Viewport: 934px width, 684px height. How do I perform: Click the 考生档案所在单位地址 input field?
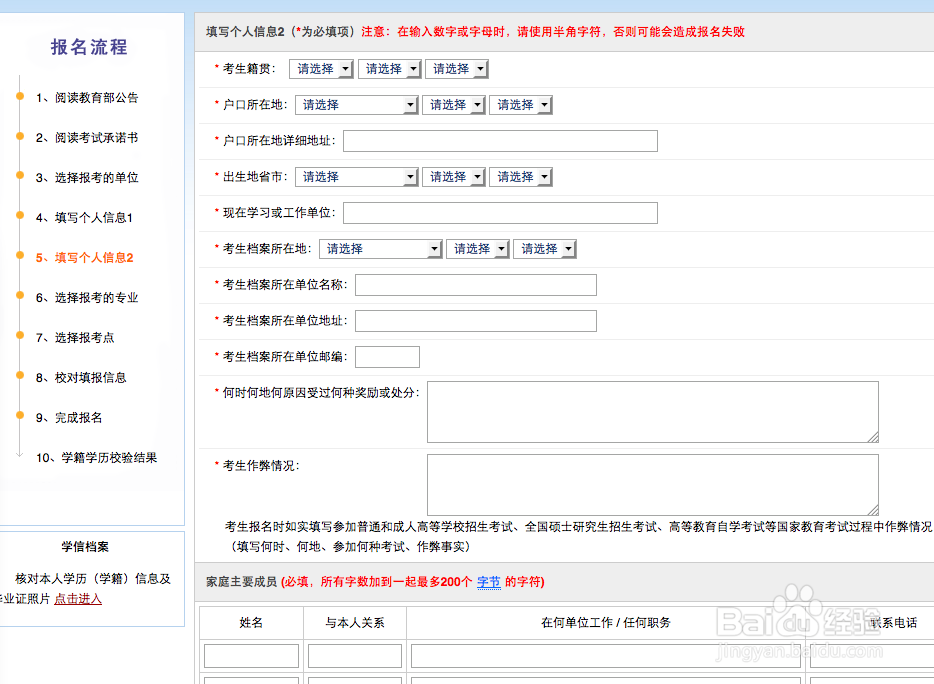tap(476, 321)
